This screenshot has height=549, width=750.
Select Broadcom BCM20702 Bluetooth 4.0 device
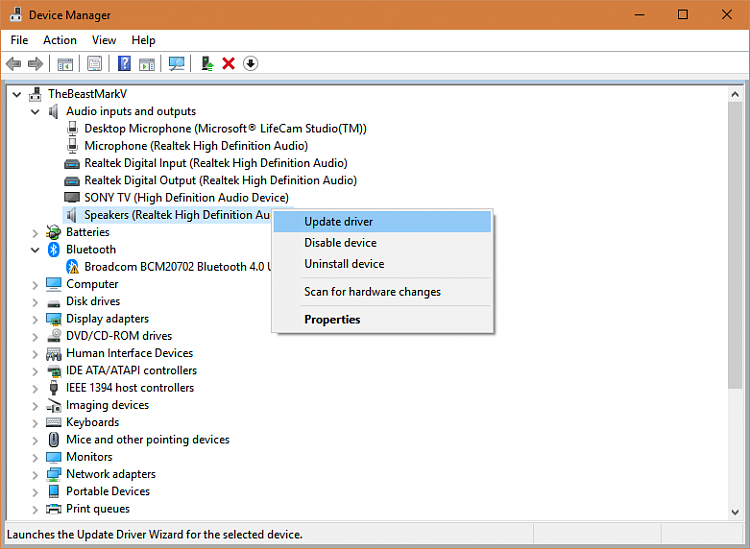pos(177,267)
